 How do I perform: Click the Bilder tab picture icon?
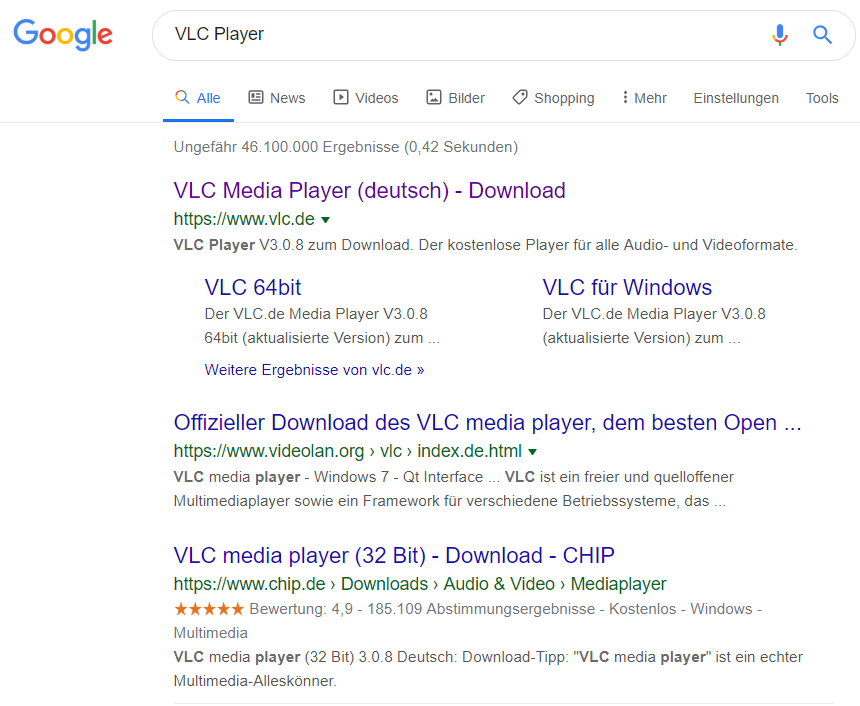434,98
